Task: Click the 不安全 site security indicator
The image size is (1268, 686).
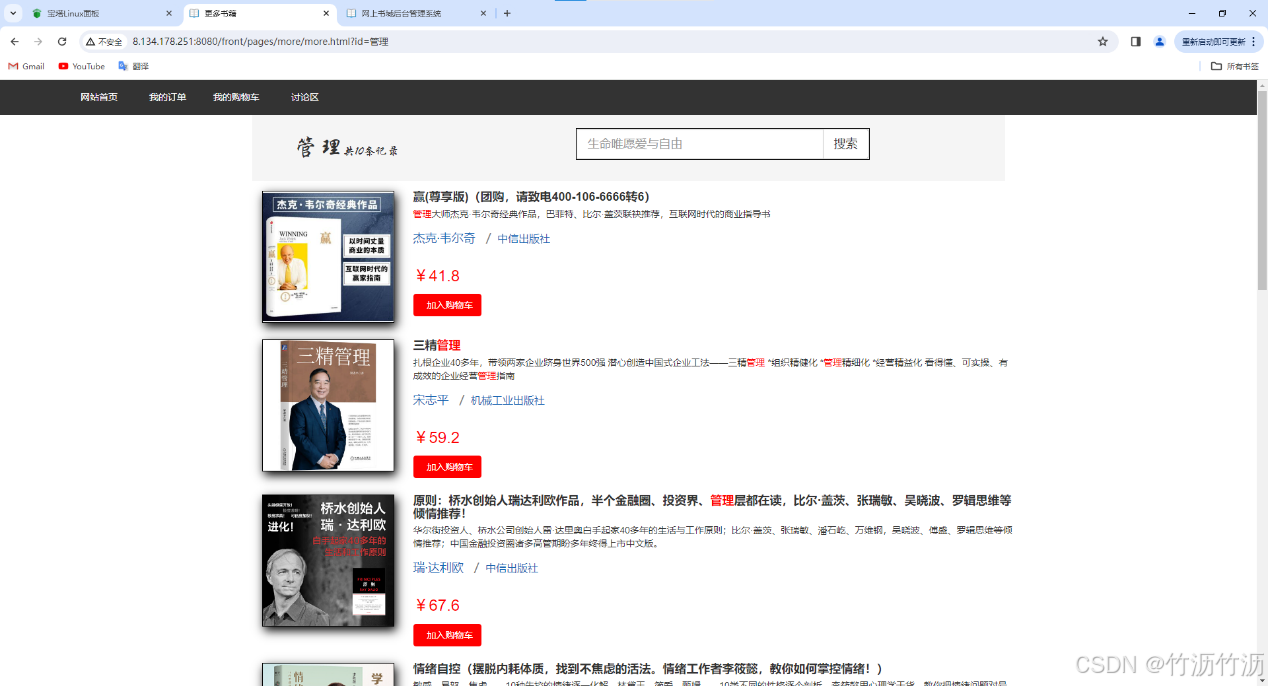Action: tap(104, 42)
